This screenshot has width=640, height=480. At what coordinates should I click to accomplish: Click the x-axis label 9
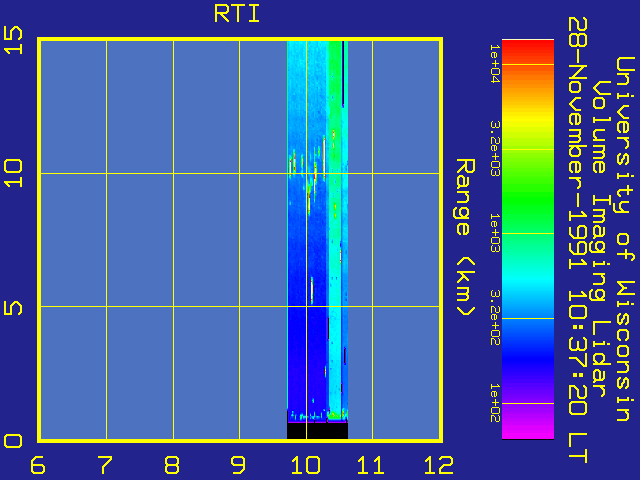click(238, 465)
